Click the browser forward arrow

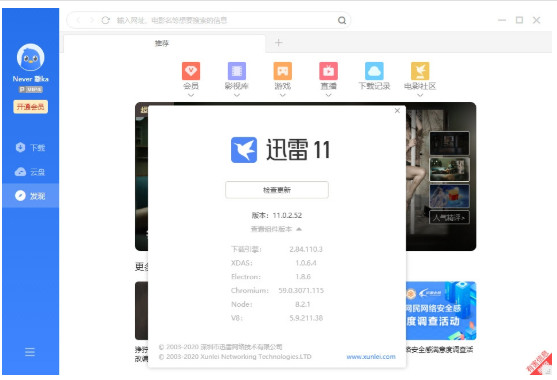coord(92,20)
